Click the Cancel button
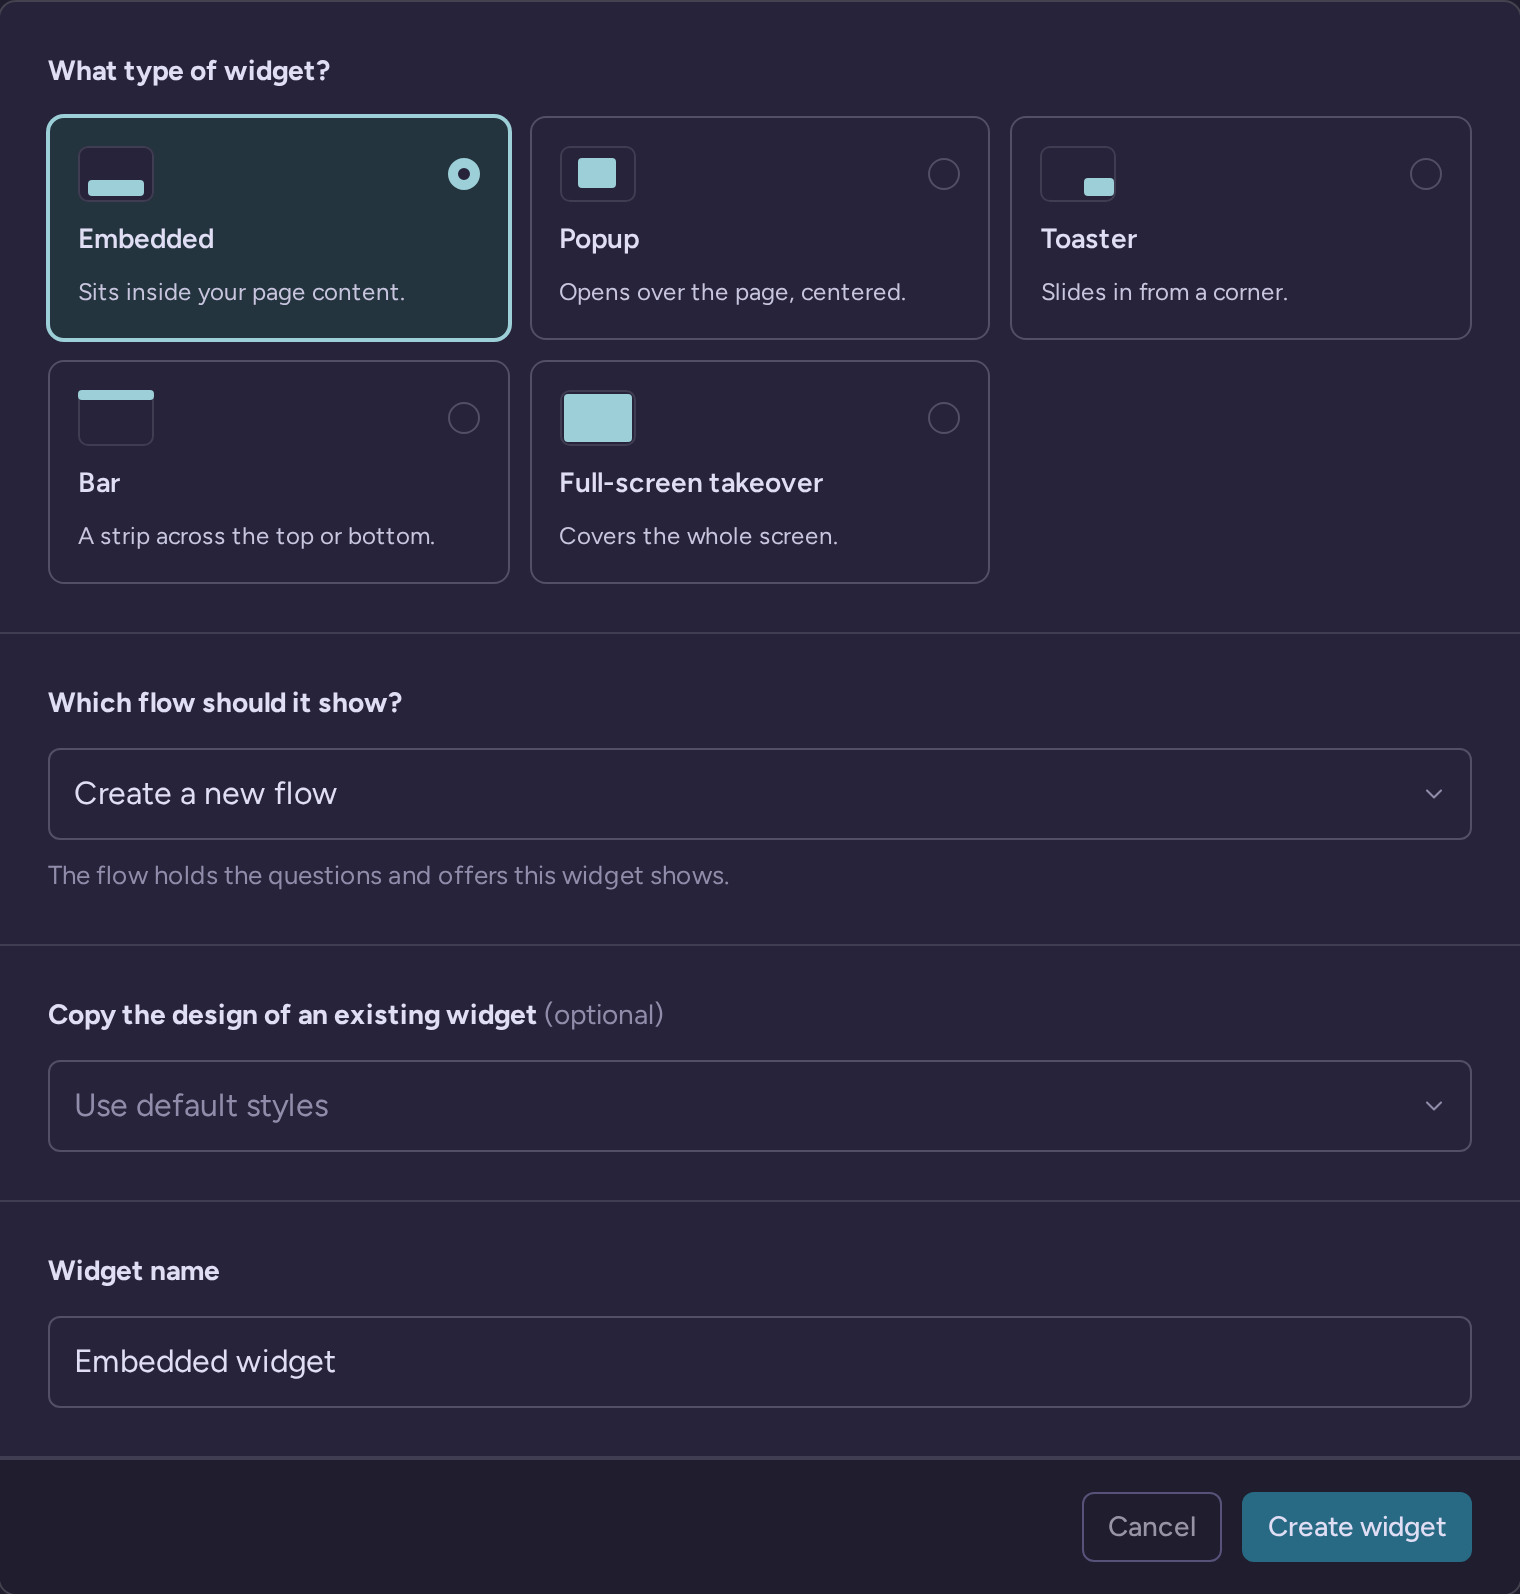This screenshot has width=1520, height=1594. pyautogui.click(x=1152, y=1527)
